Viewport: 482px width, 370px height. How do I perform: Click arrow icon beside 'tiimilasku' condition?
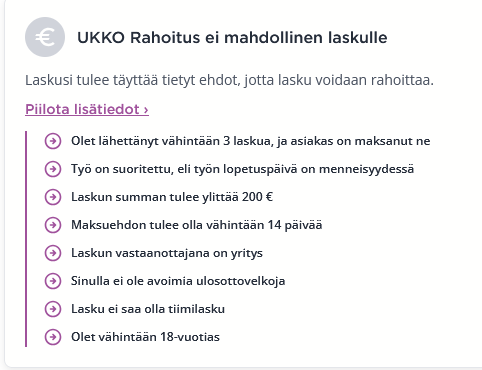click(x=53, y=309)
